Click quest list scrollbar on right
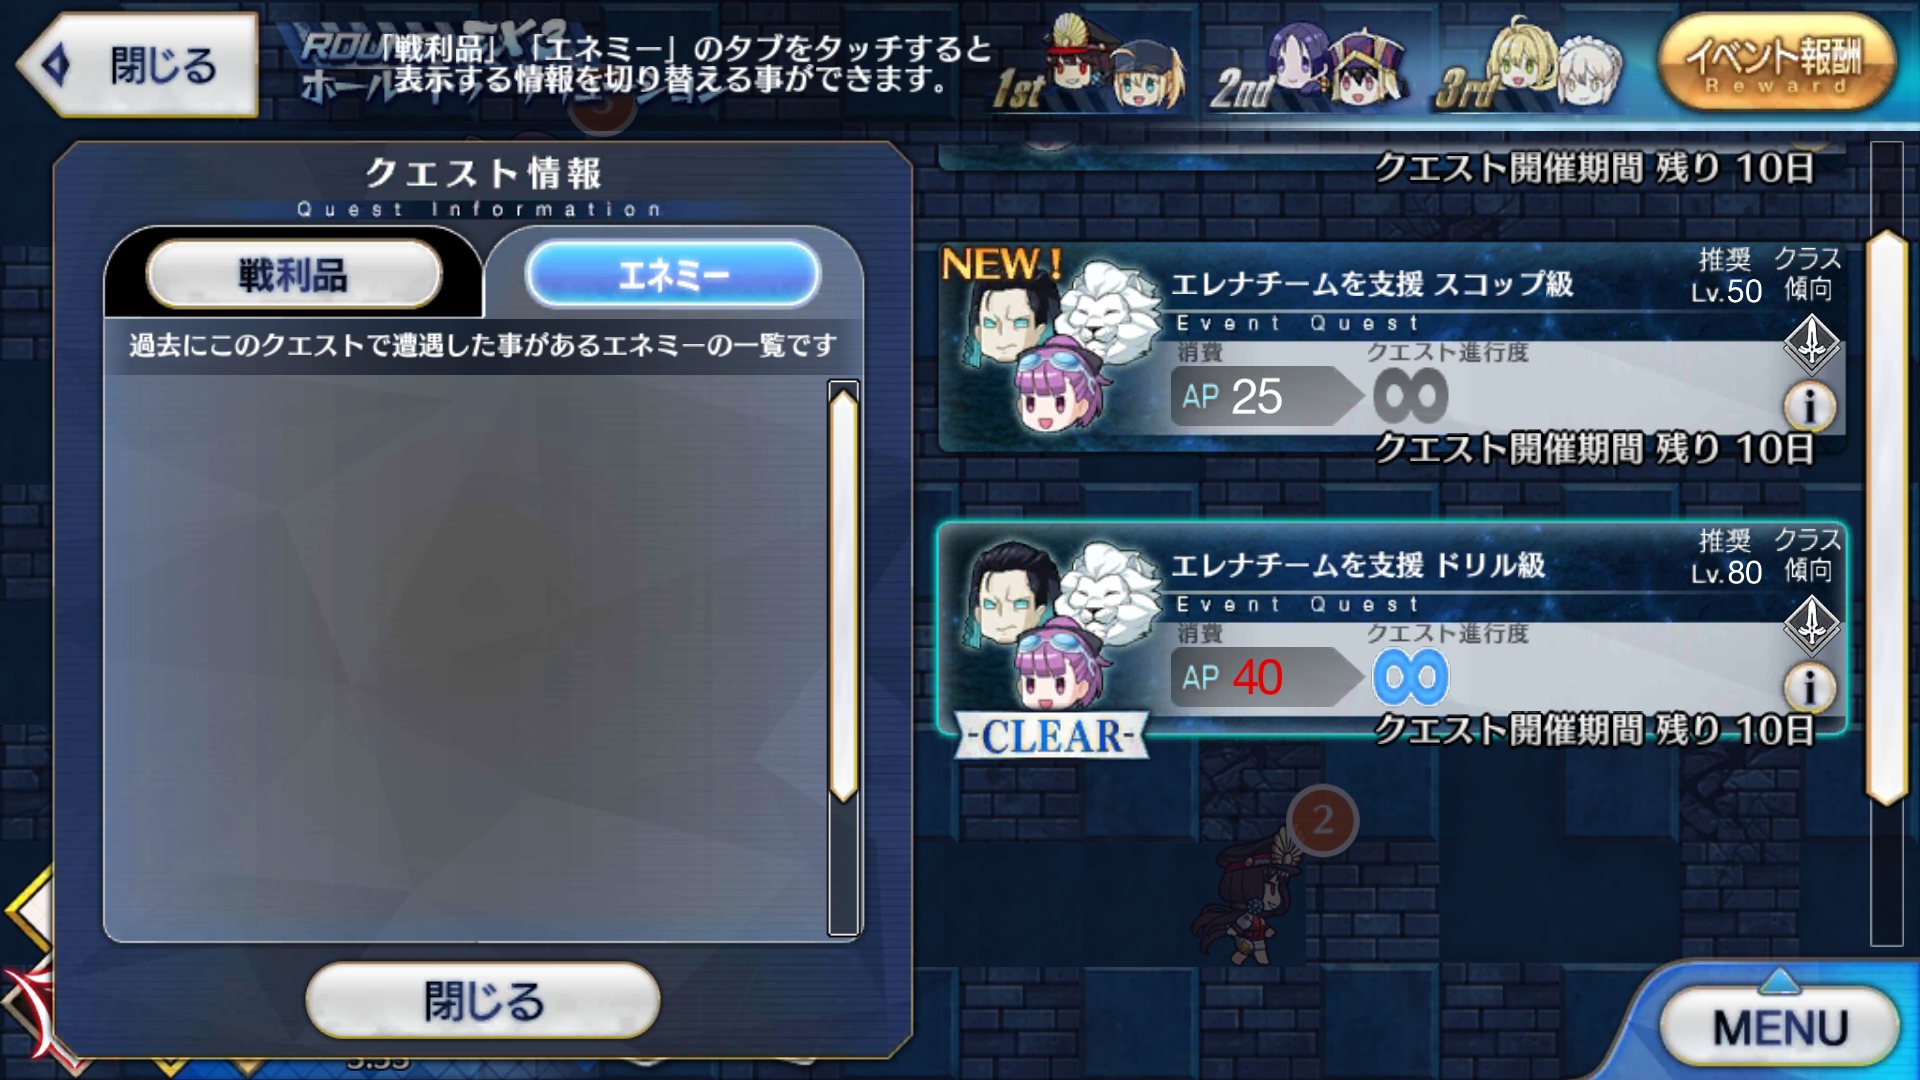 pos(1887,544)
